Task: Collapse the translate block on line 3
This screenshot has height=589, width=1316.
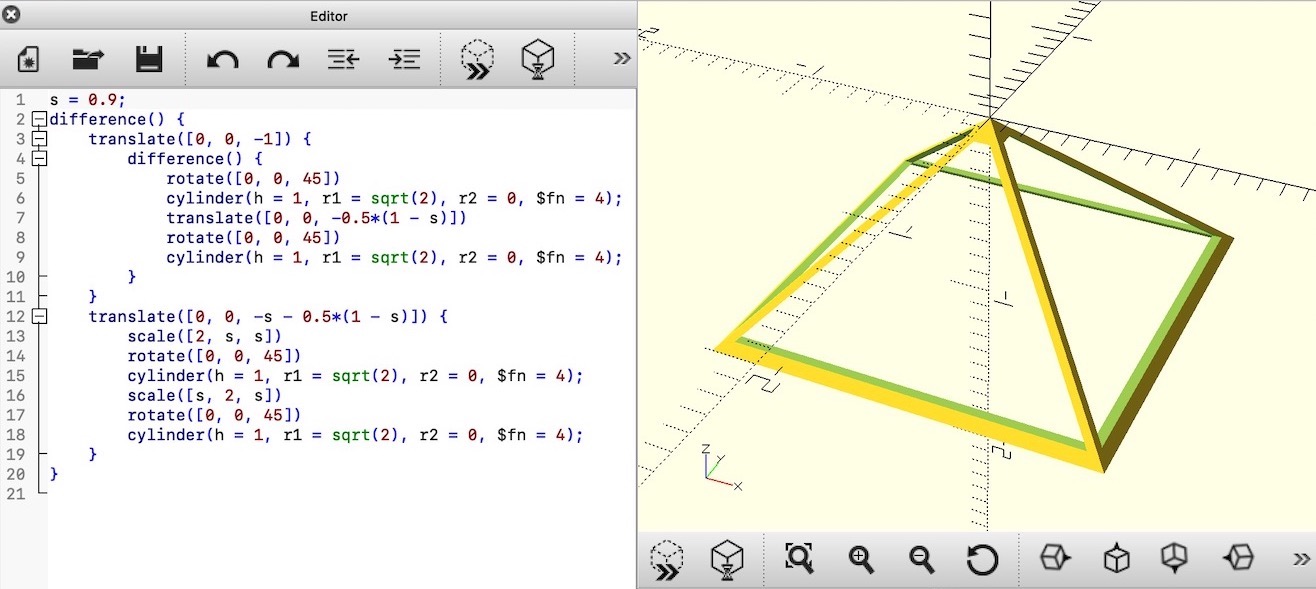Action: click(x=39, y=139)
